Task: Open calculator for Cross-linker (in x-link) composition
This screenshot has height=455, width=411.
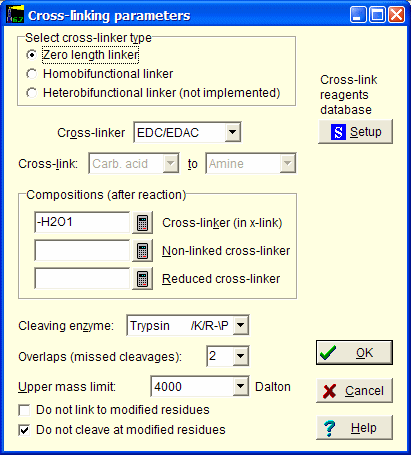Action: coord(142,222)
